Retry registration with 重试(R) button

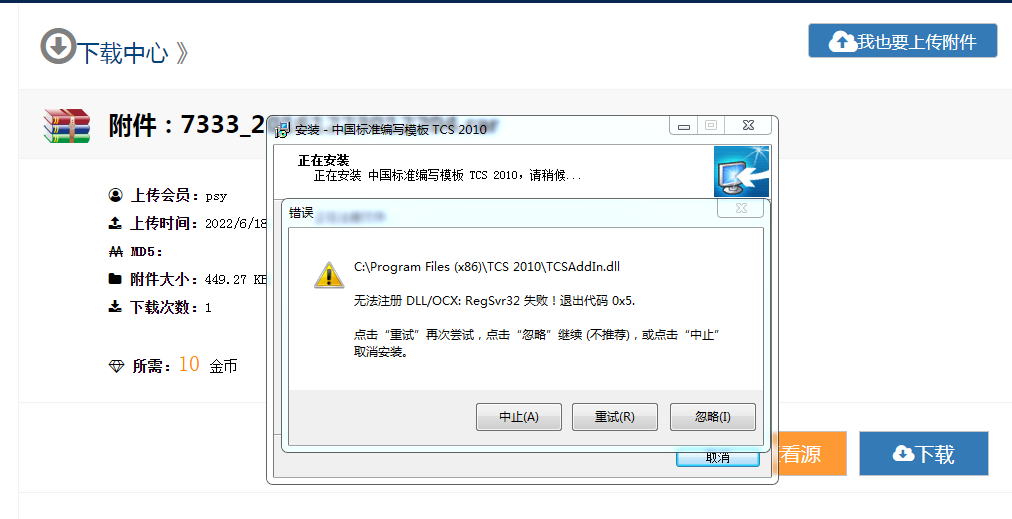click(614, 417)
